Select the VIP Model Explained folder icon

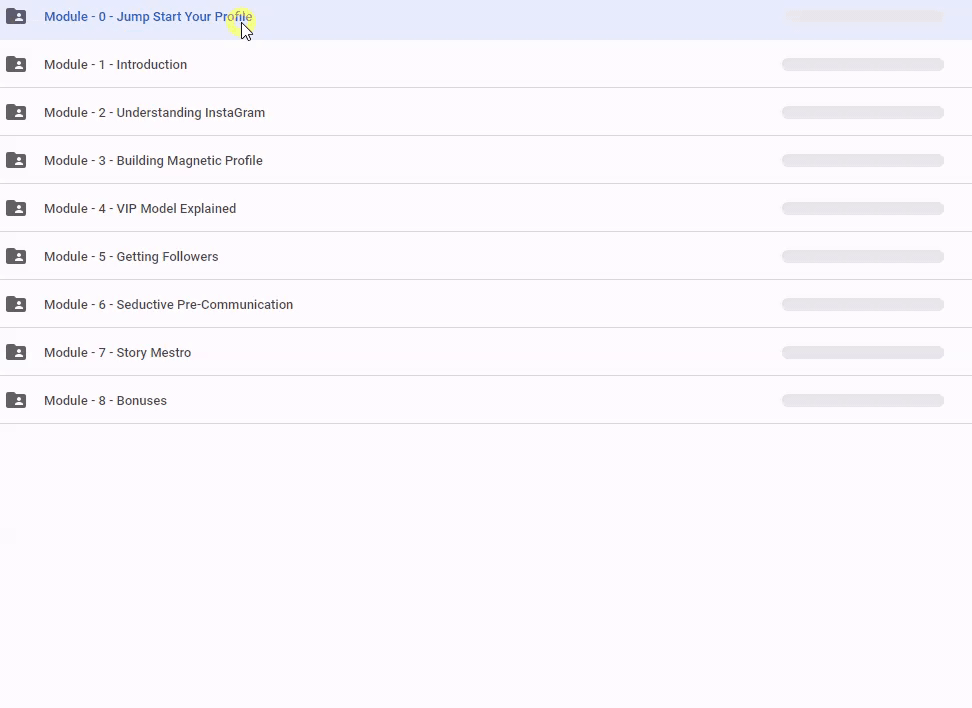[16, 209]
